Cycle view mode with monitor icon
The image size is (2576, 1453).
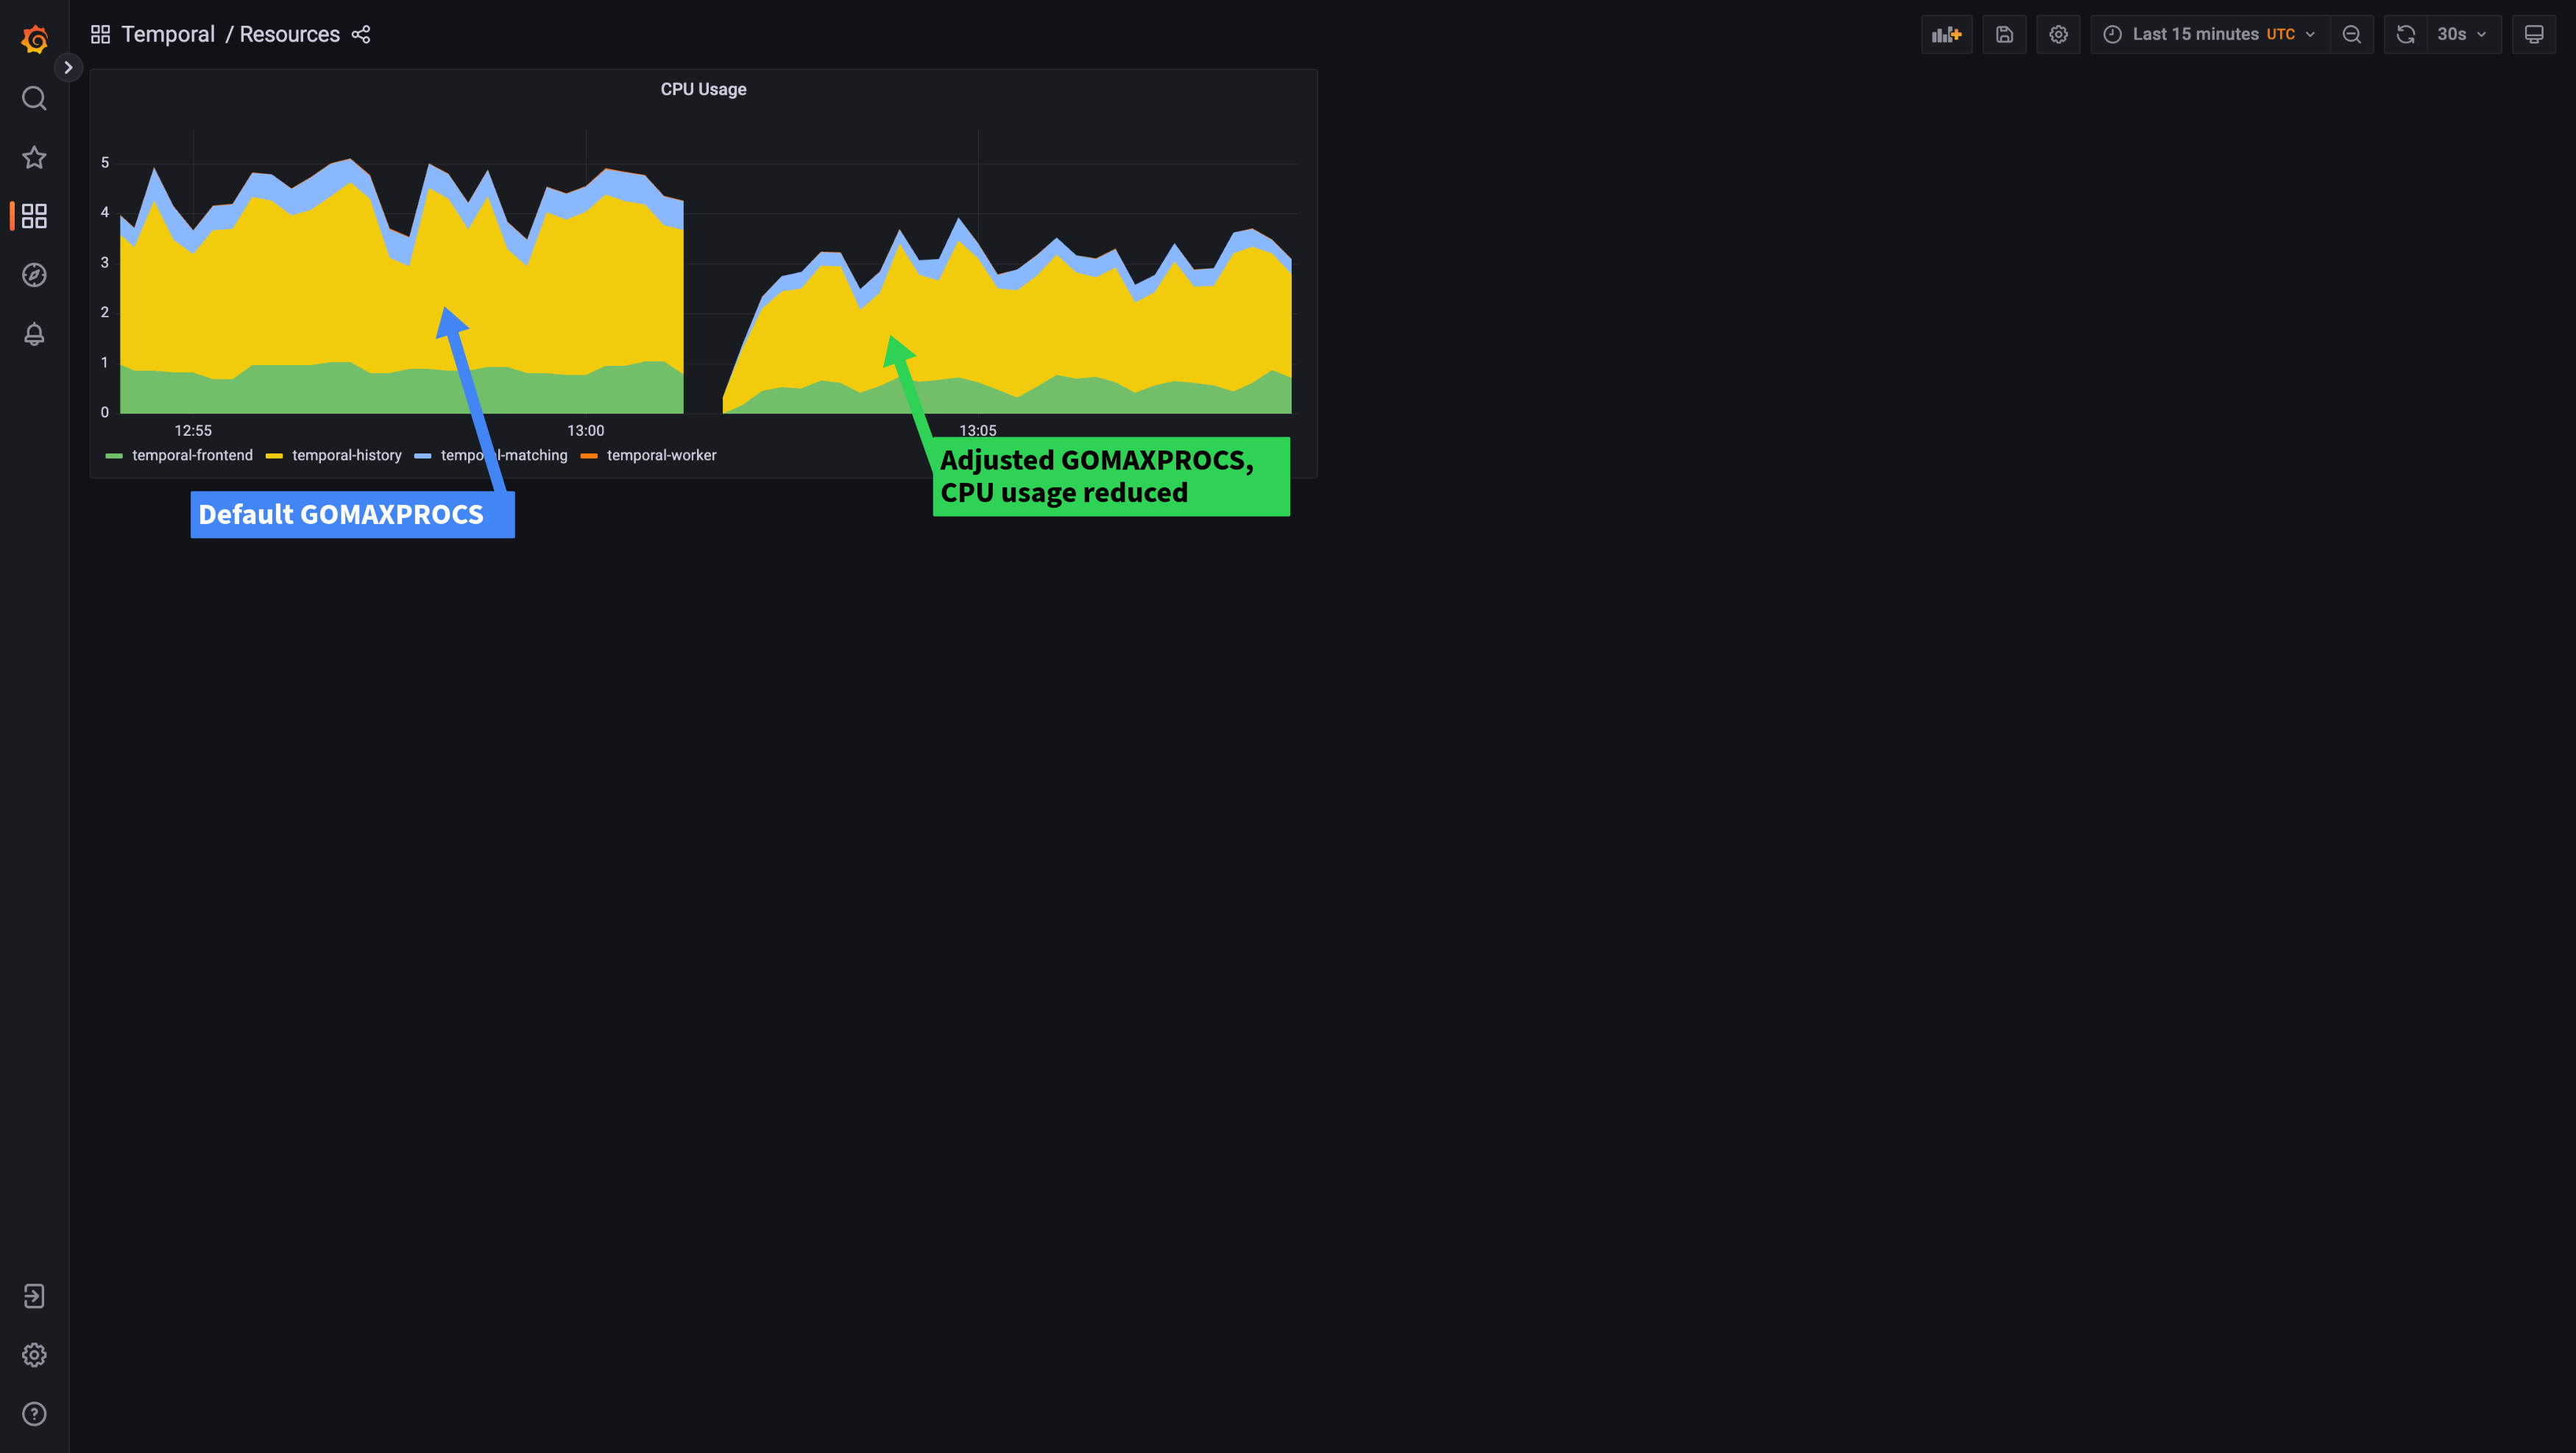(x=2534, y=34)
